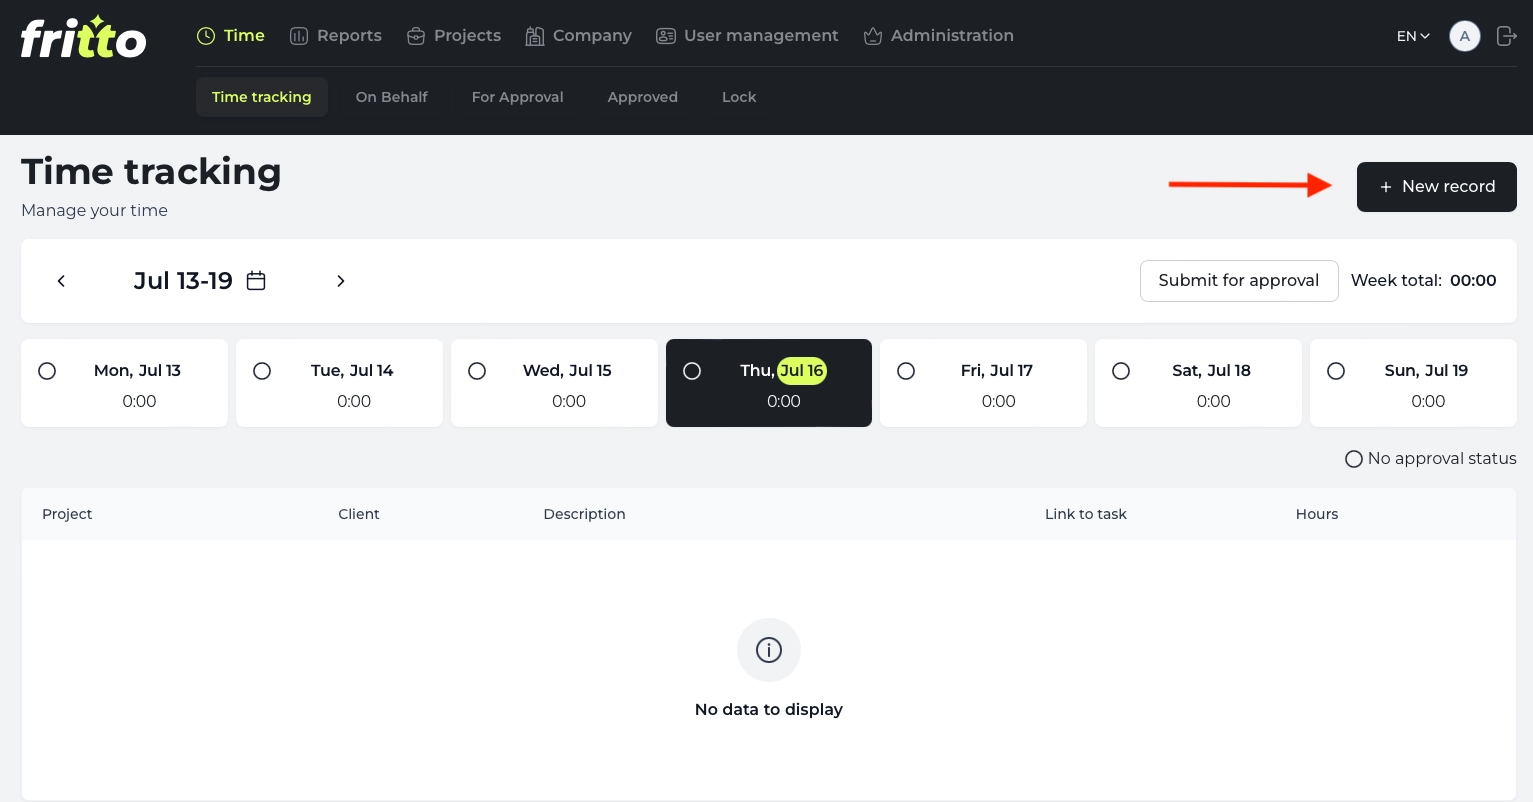Open the calendar date picker icon
This screenshot has width=1533, height=802.
[x=256, y=280]
